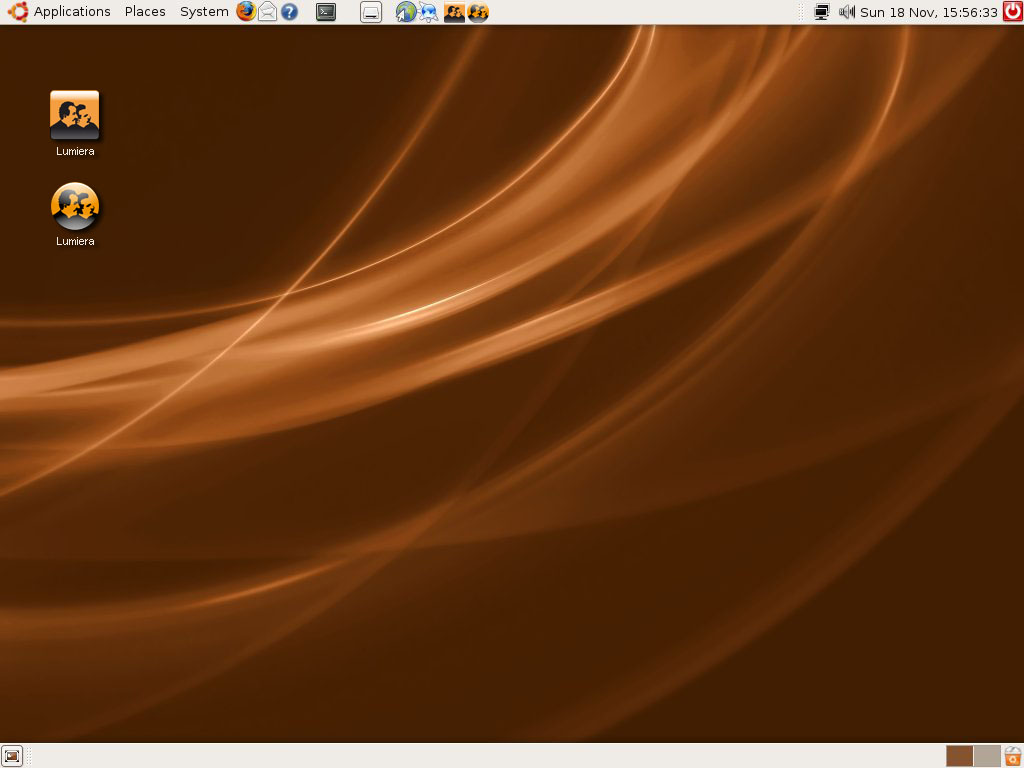This screenshot has width=1024, height=768.
Task: Open the Terminal launcher in panel
Action: tap(326, 12)
